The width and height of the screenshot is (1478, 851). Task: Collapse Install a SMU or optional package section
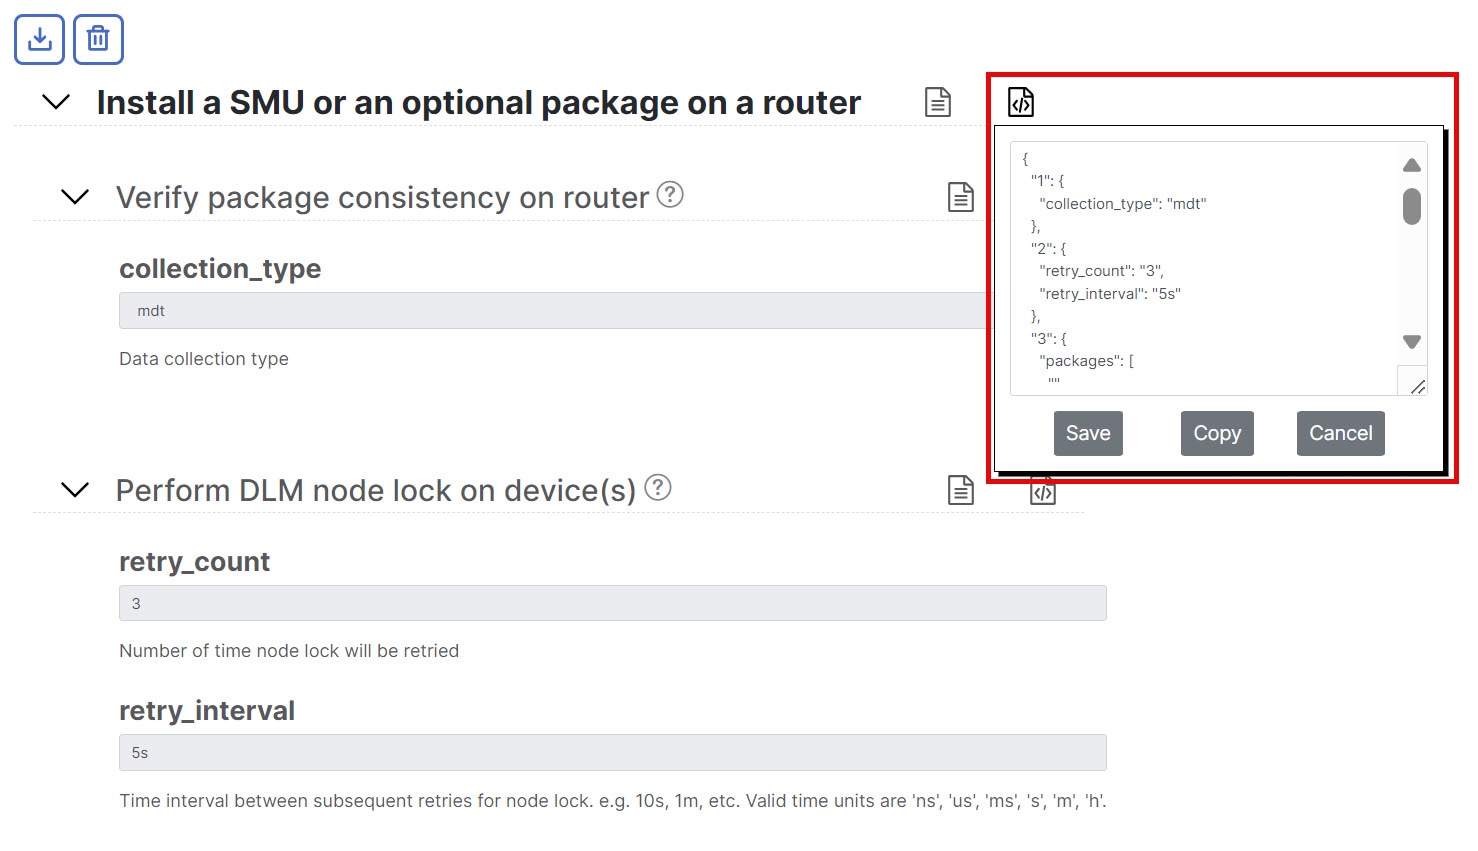56,102
